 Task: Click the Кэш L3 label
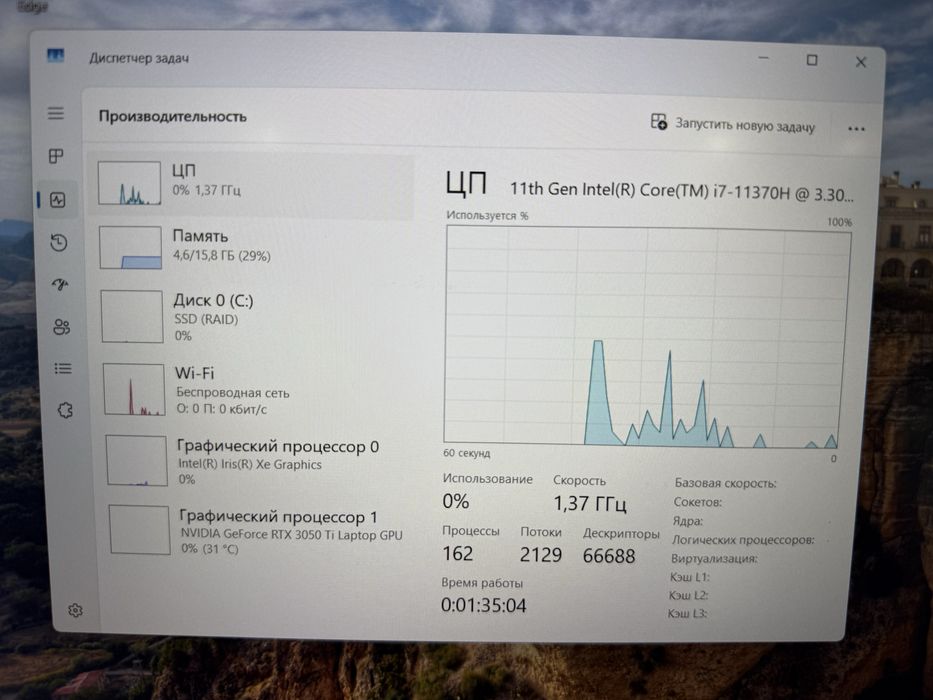point(687,613)
